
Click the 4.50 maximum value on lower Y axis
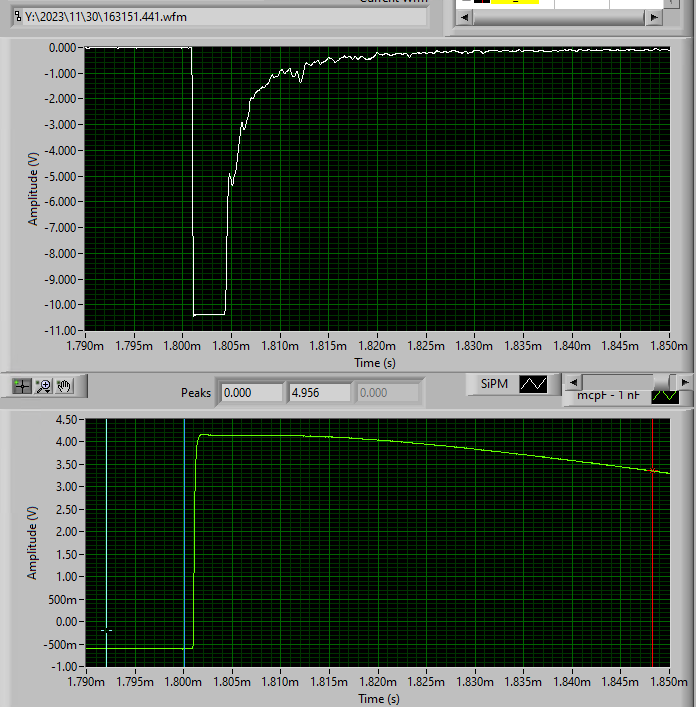[66, 420]
